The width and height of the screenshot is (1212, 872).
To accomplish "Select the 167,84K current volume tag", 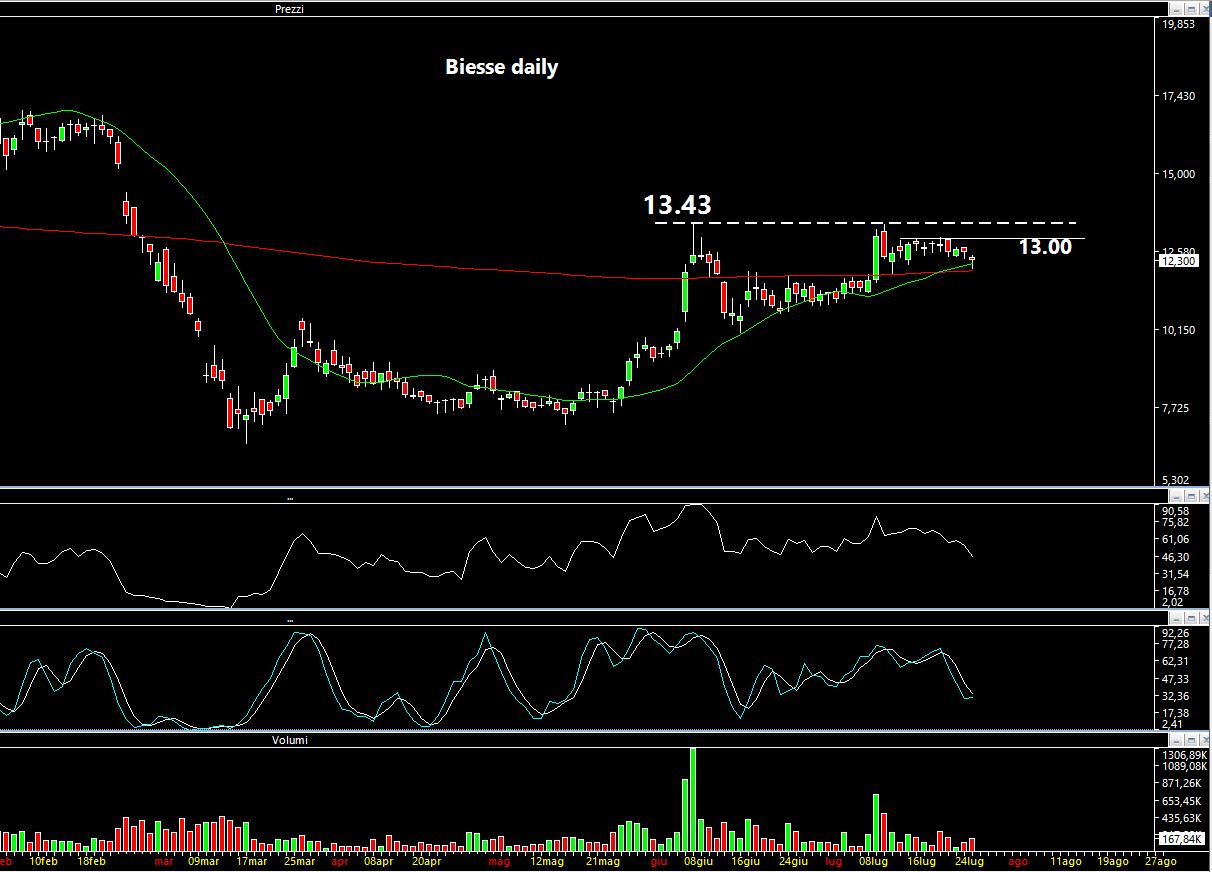I will click(1179, 838).
